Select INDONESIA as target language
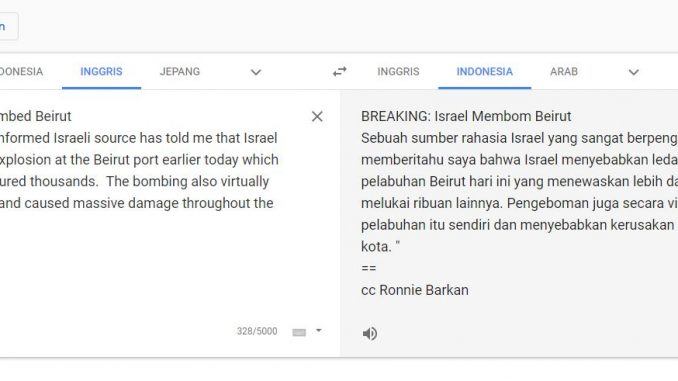 pos(485,72)
